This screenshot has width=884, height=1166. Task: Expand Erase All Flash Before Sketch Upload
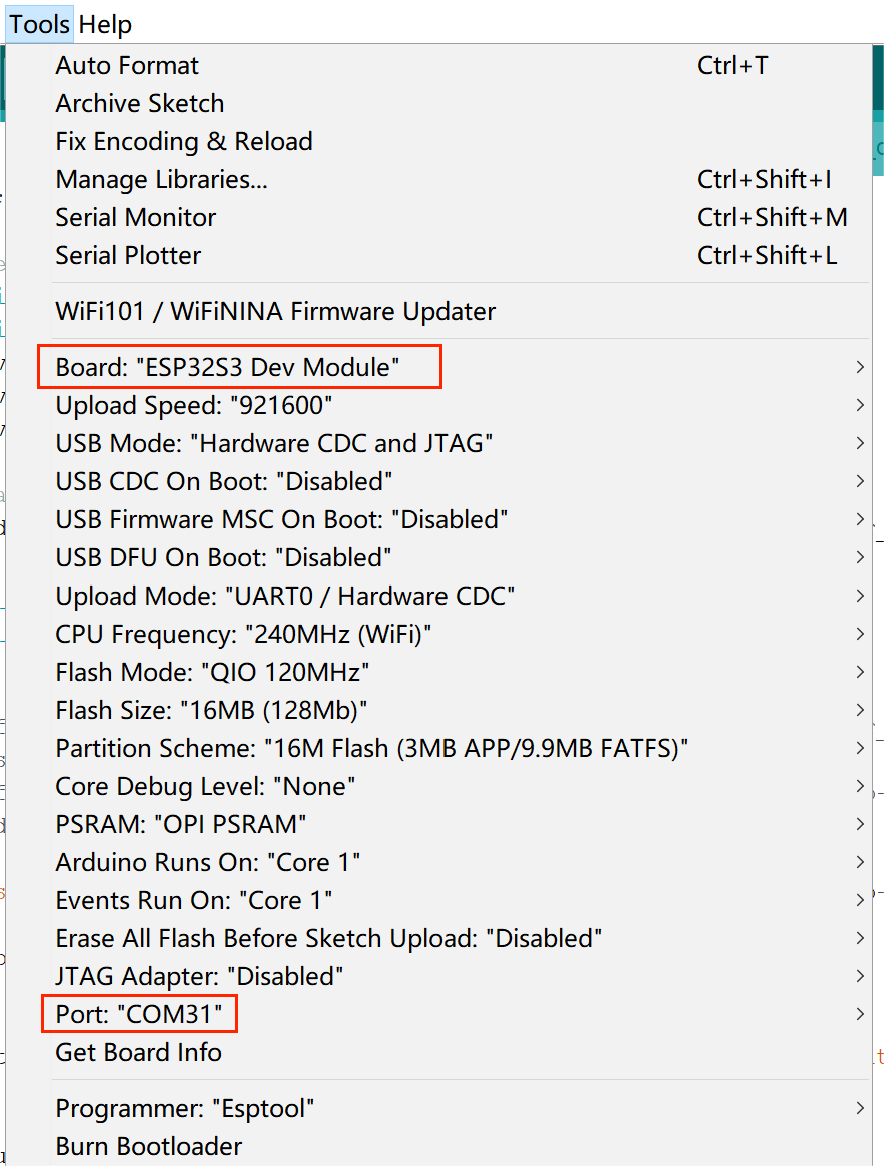[x=461, y=938]
